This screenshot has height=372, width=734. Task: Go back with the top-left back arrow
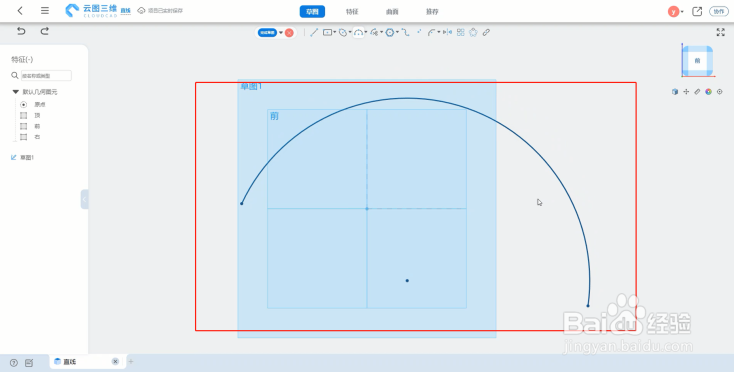[20, 11]
